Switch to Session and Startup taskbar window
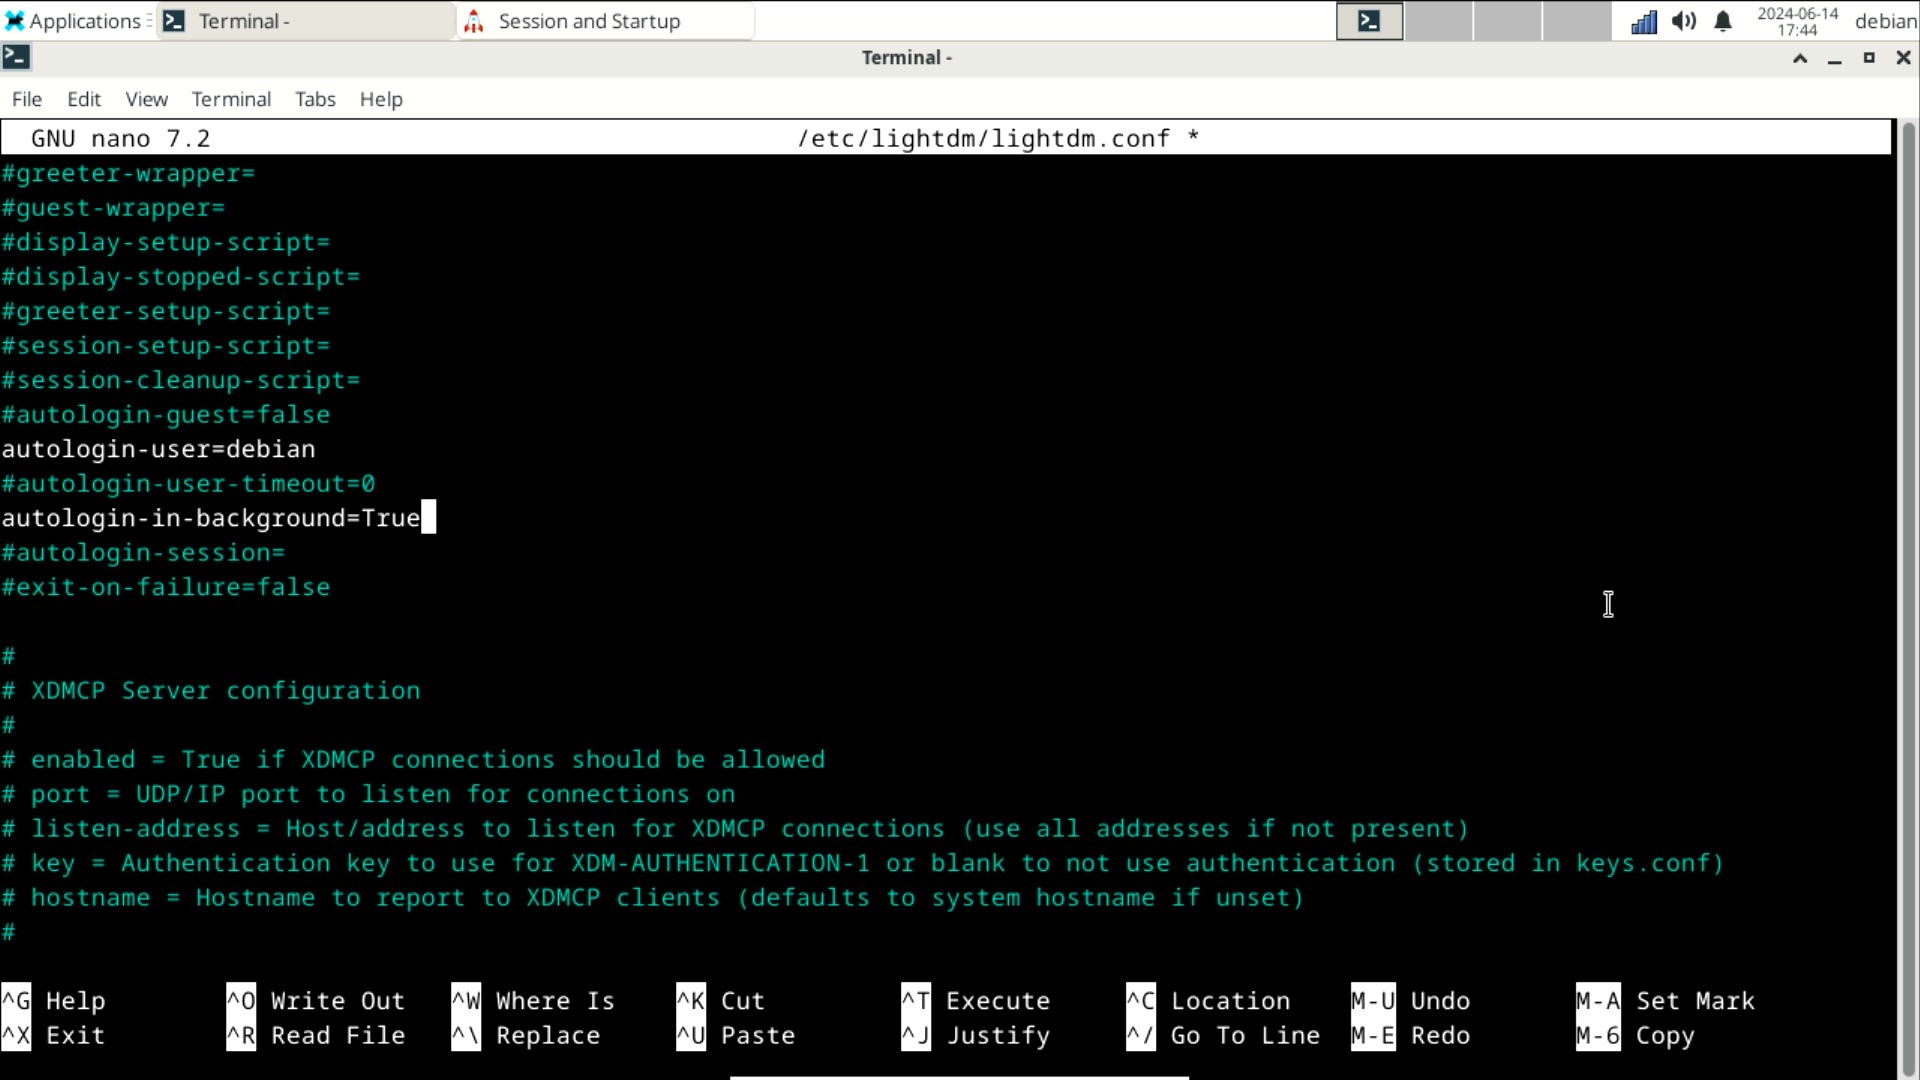This screenshot has height=1080, width=1920. pos(605,21)
